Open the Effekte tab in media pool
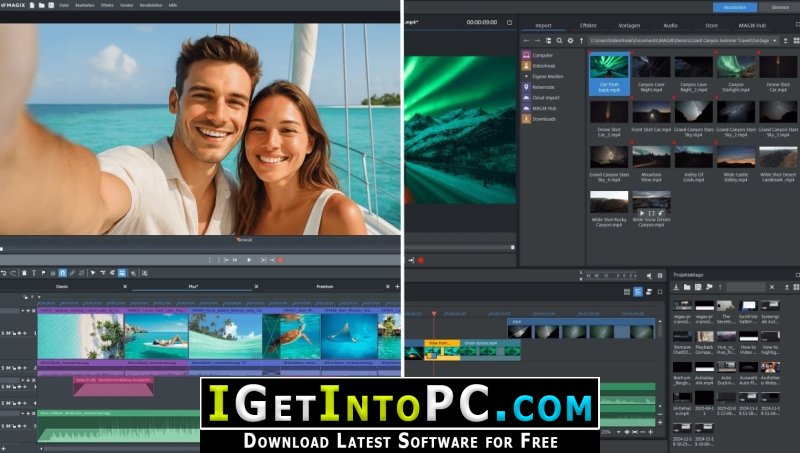The width and height of the screenshot is (800, 453). pyautogui.click(x=588, y=26)
